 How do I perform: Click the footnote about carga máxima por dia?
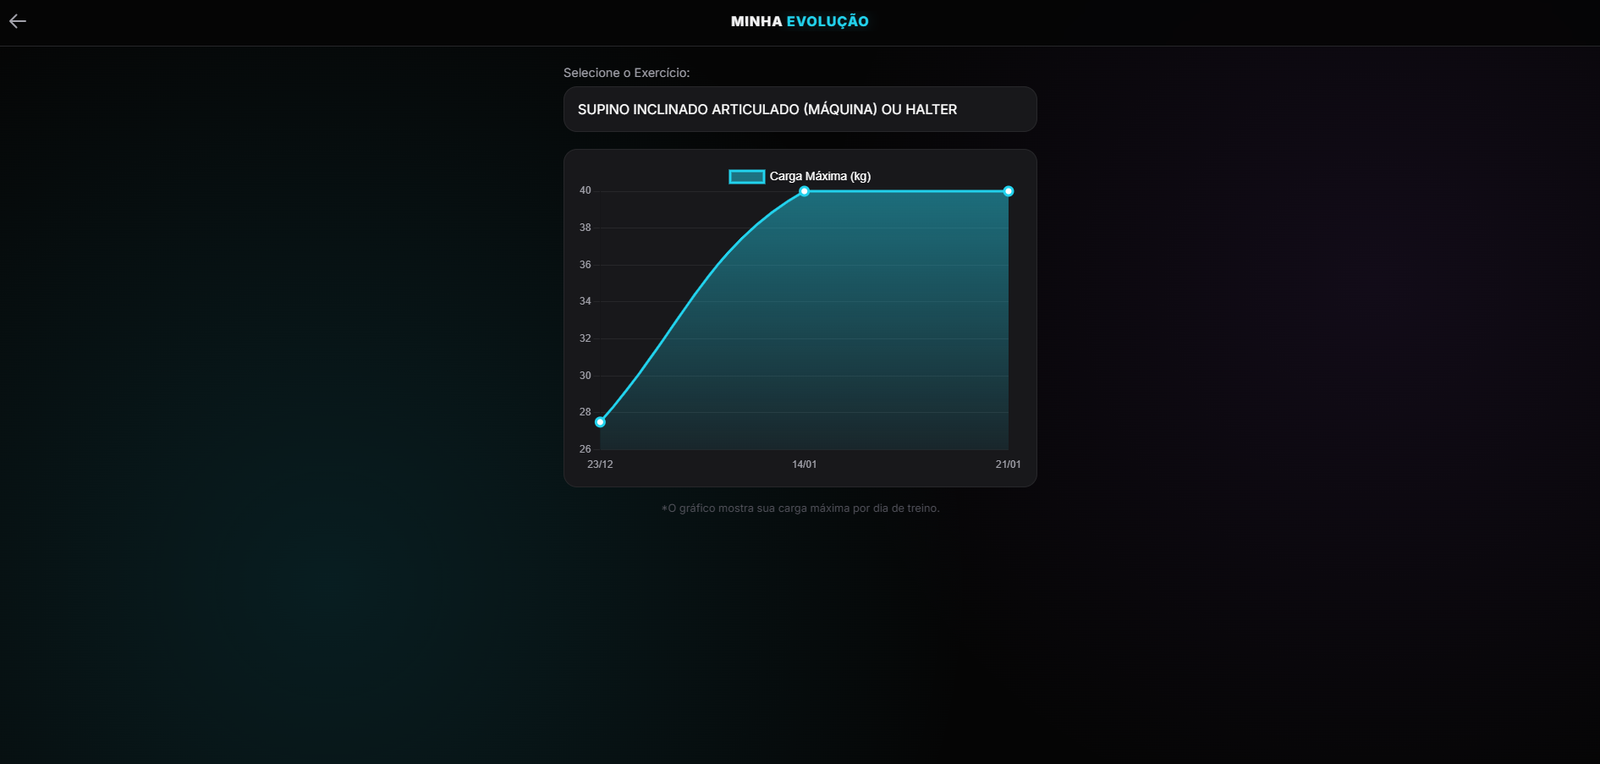(x=800, y=509)
